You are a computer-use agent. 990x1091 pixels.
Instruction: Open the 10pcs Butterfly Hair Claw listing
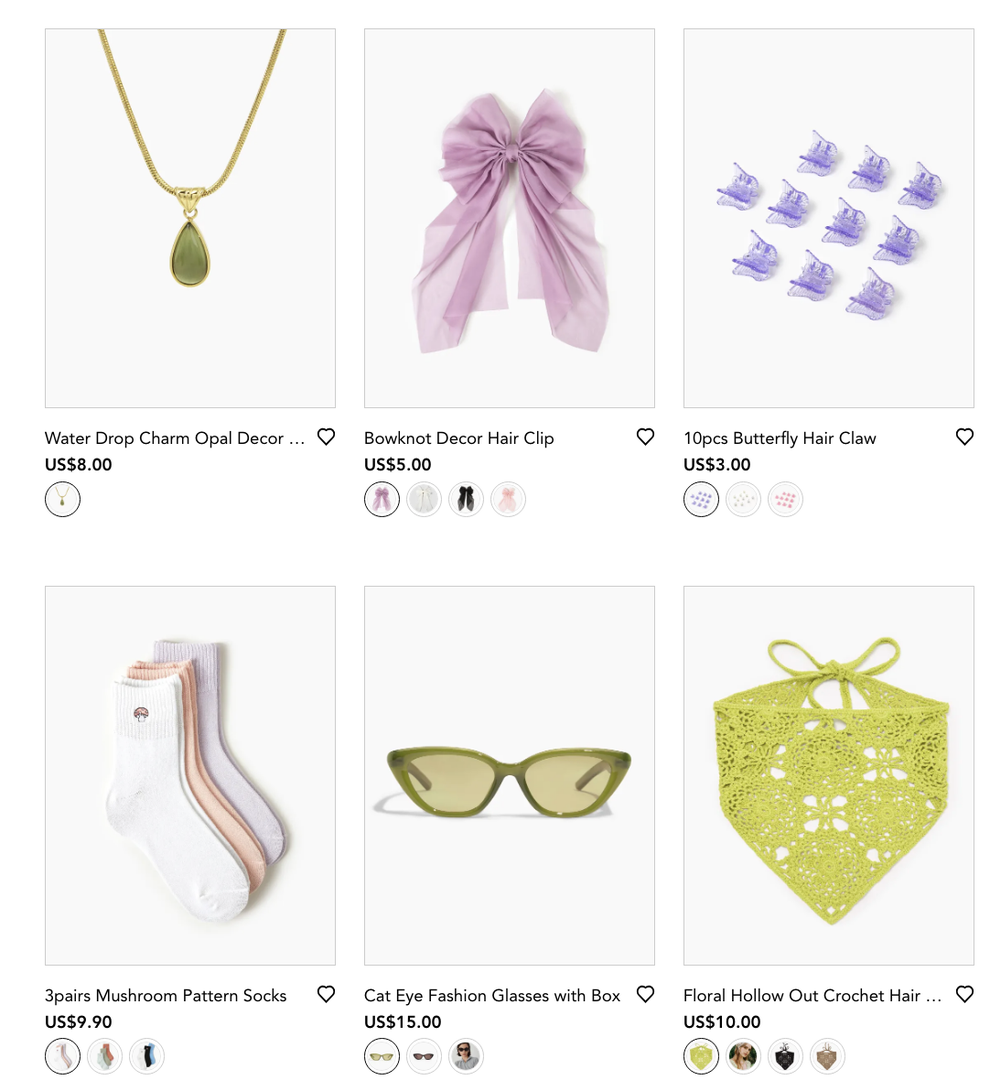tap(779, 438)
